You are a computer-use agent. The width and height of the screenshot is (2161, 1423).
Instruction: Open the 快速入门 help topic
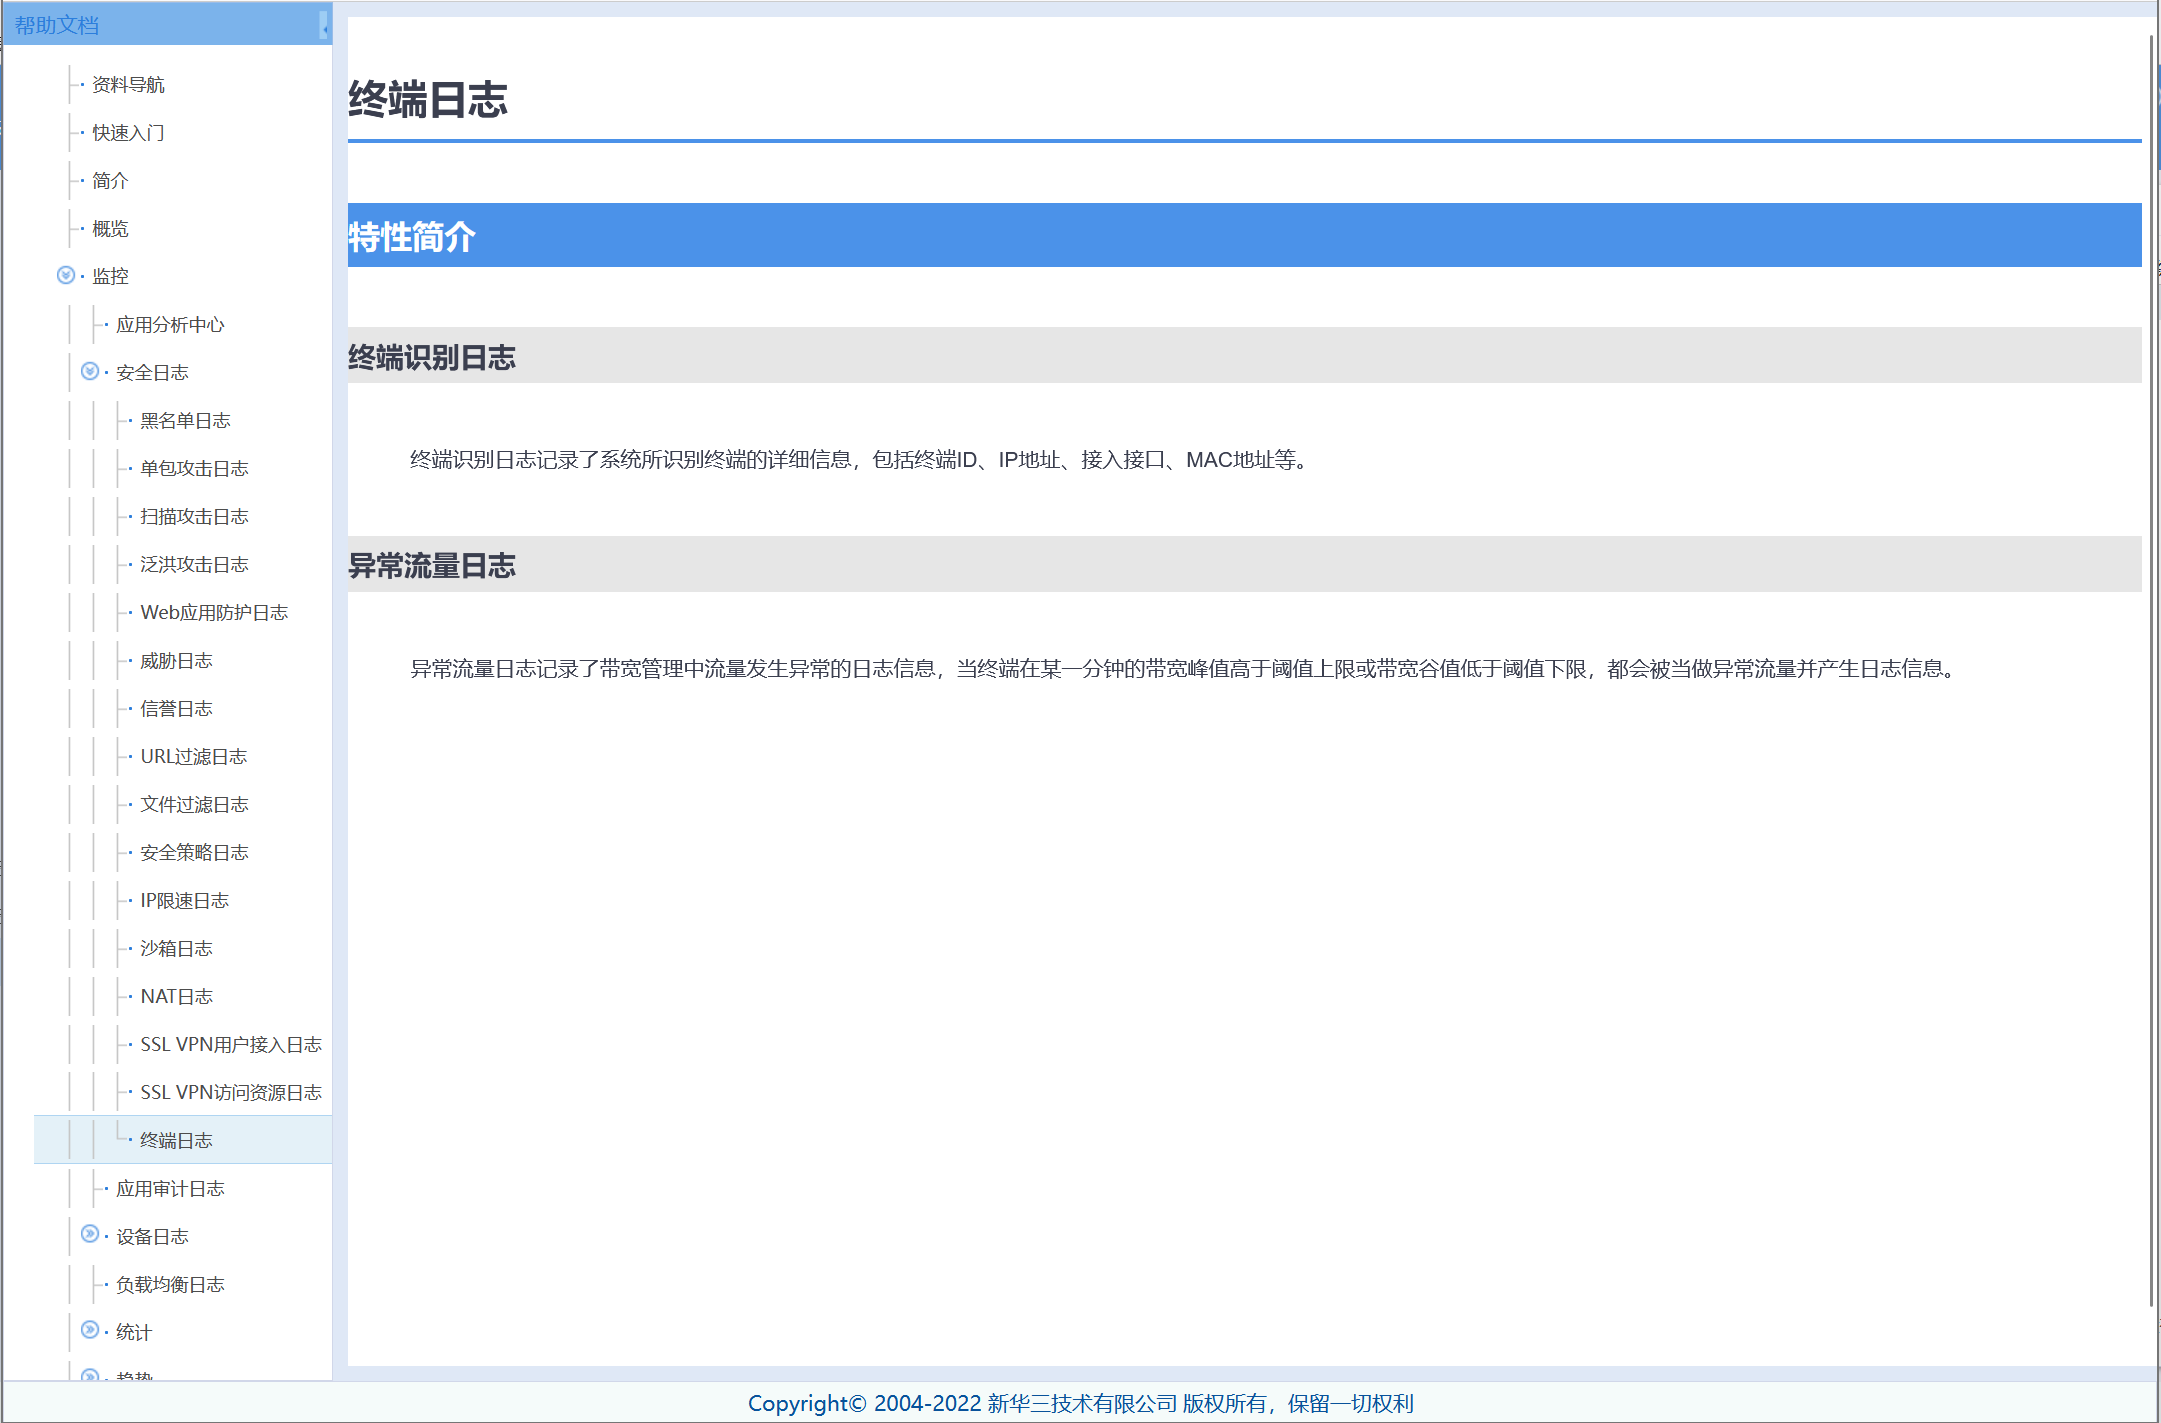click(x=128, y=133)
